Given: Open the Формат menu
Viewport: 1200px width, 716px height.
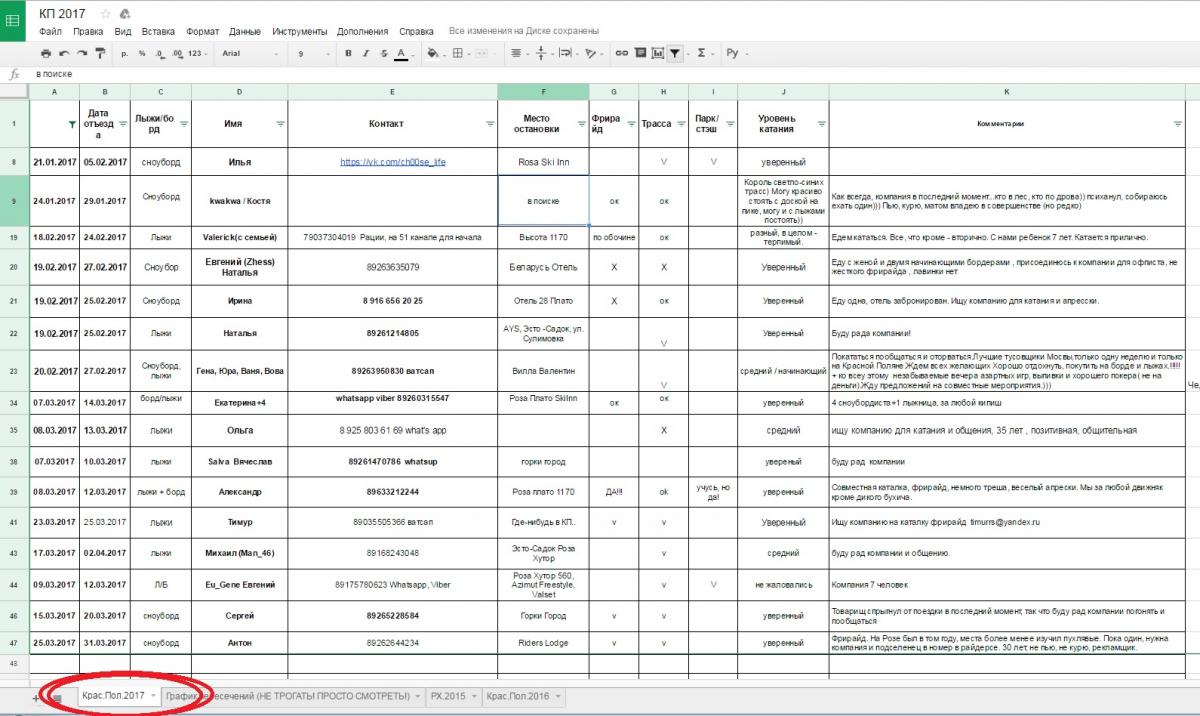Looking at the screenshot, I should (203, 32).
